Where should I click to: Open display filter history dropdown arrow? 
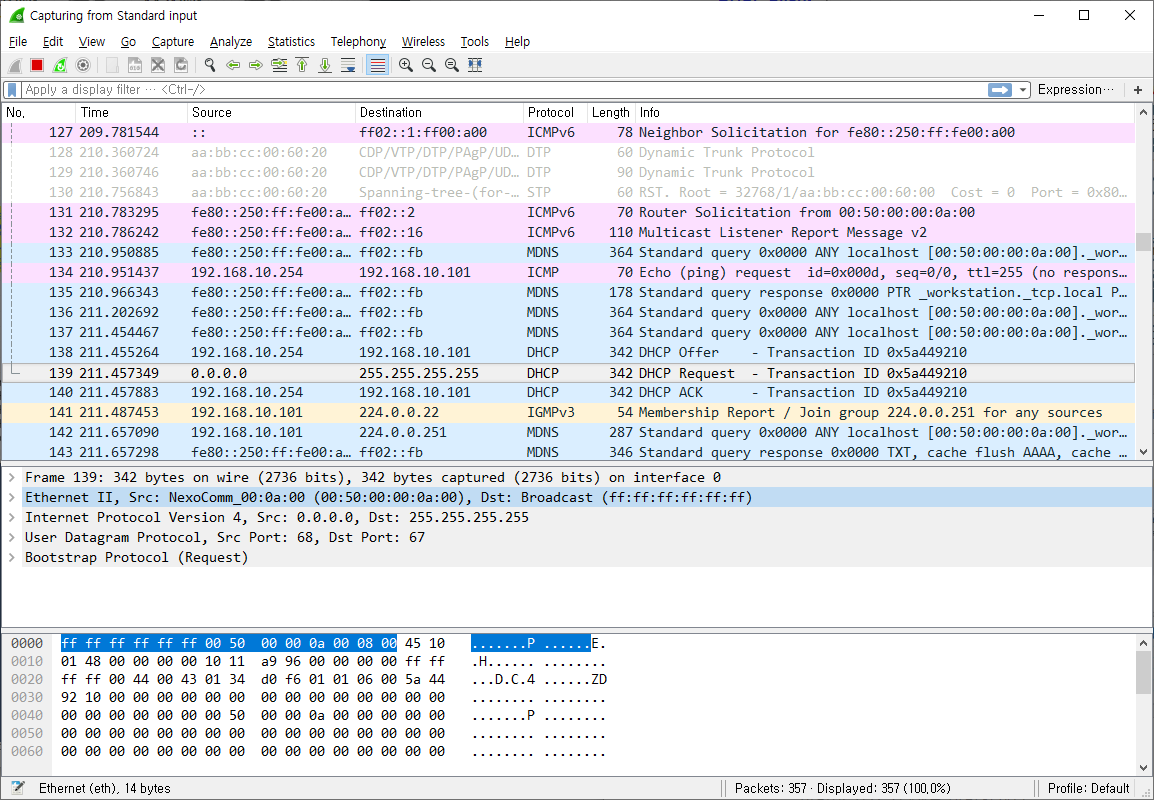click(1023, 90)
